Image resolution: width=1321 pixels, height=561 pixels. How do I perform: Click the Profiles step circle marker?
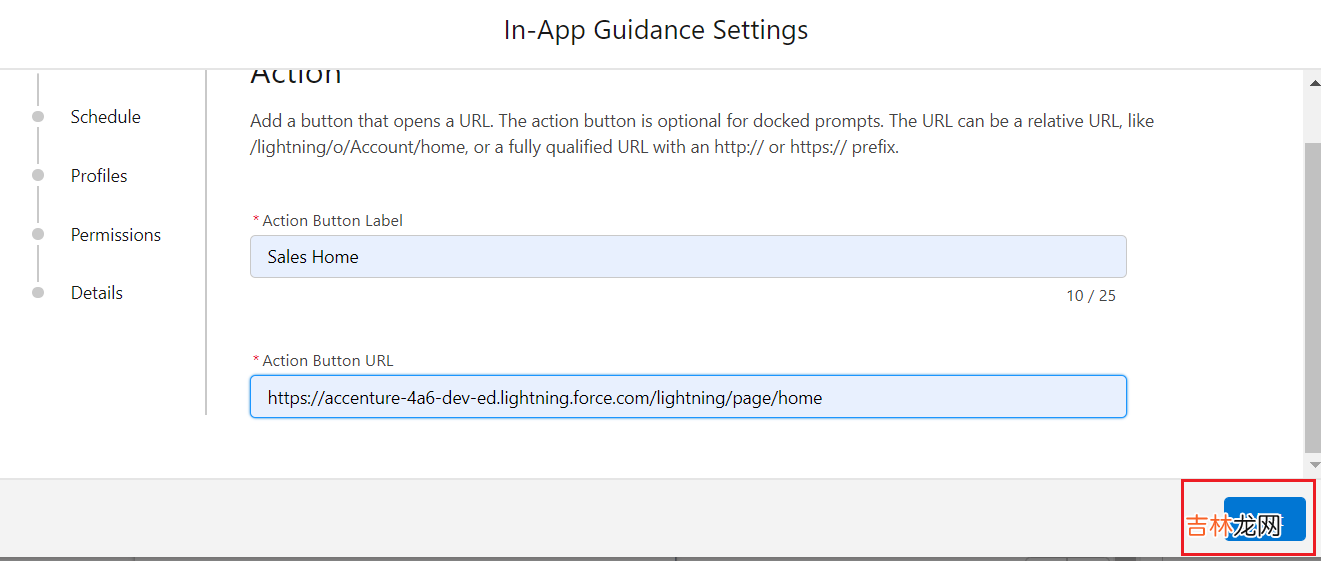click(38, 175)
